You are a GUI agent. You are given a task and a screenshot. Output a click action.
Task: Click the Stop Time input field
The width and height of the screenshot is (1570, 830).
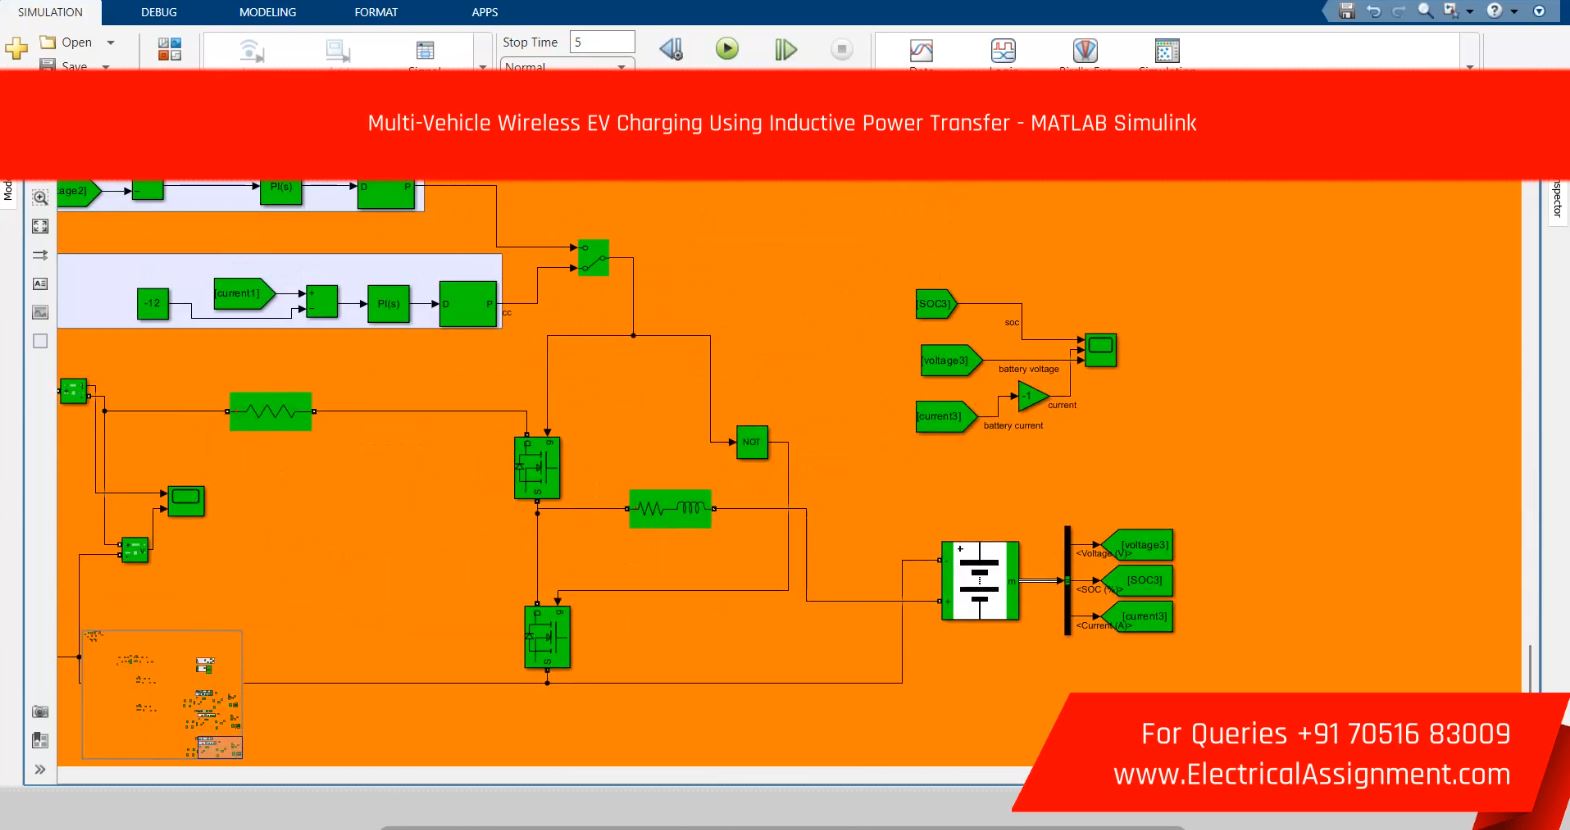tap(602, 42)
